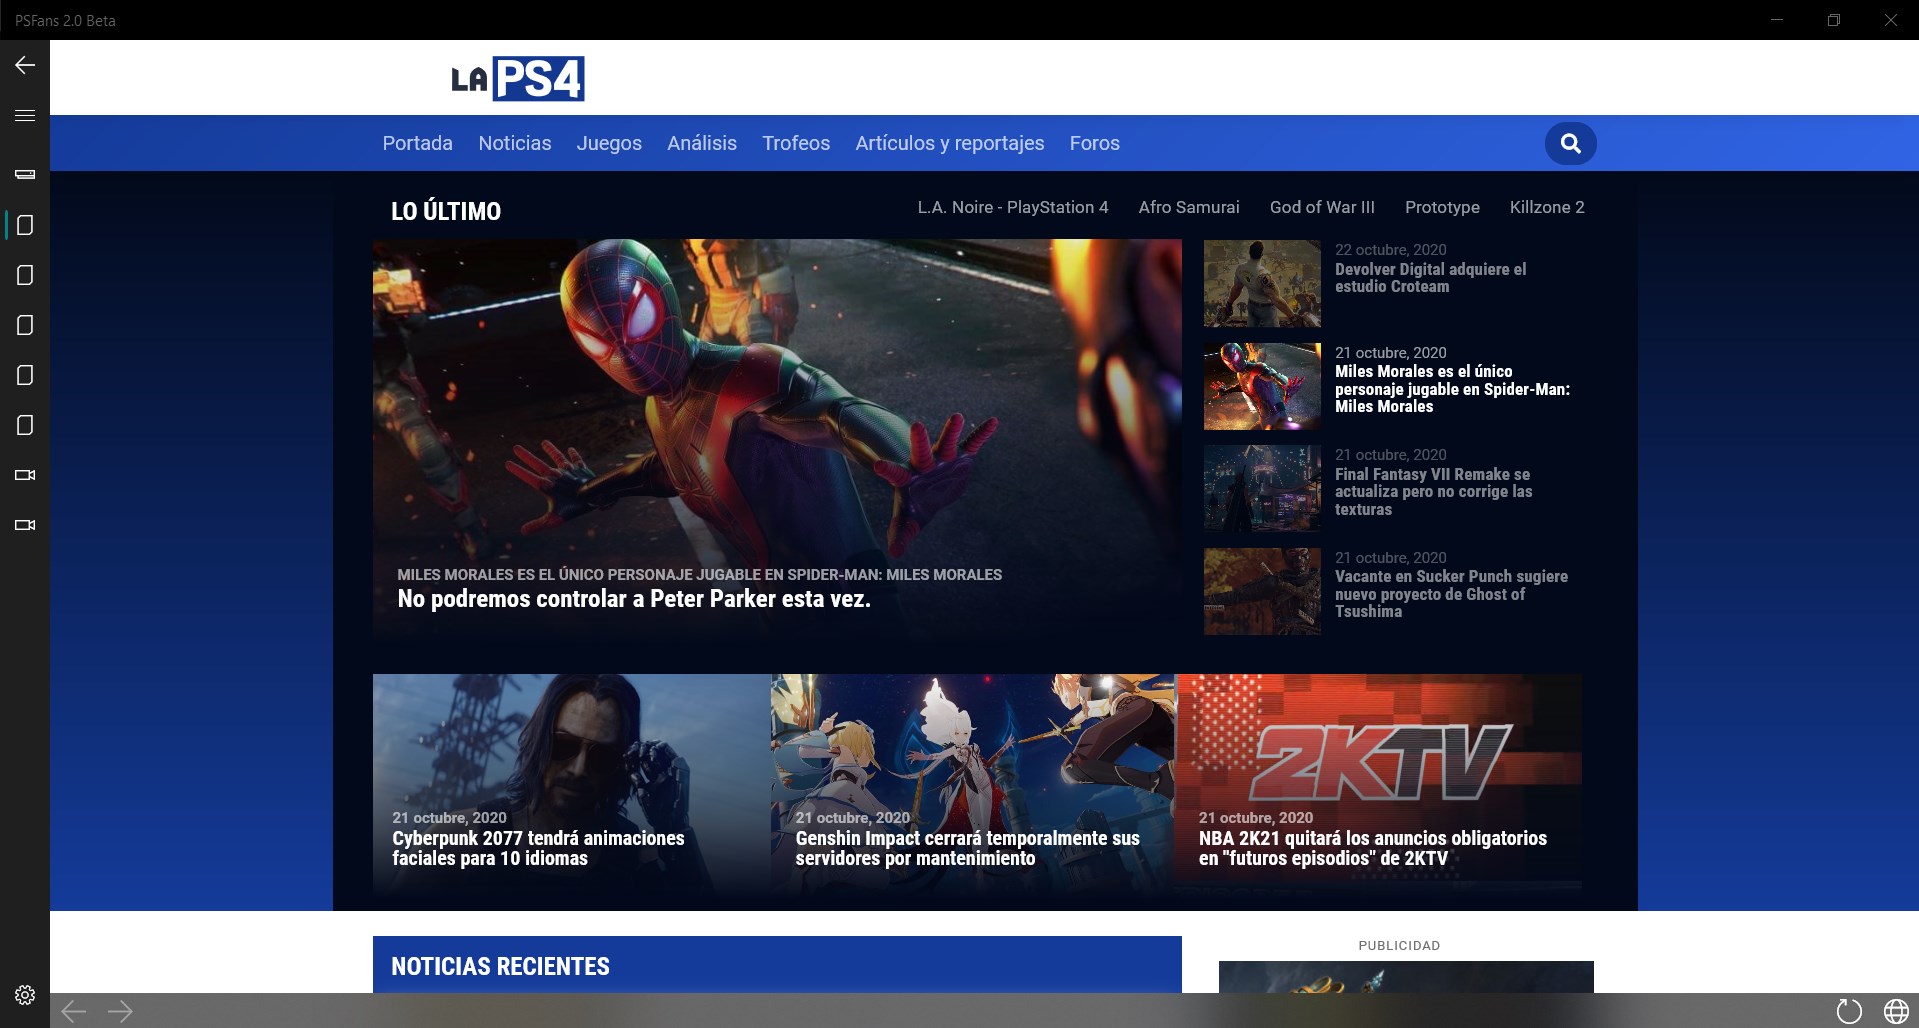Go forward using the bottom bar arrow
This screenshot has height=1028, width=1919.
tap(120, 1011)
